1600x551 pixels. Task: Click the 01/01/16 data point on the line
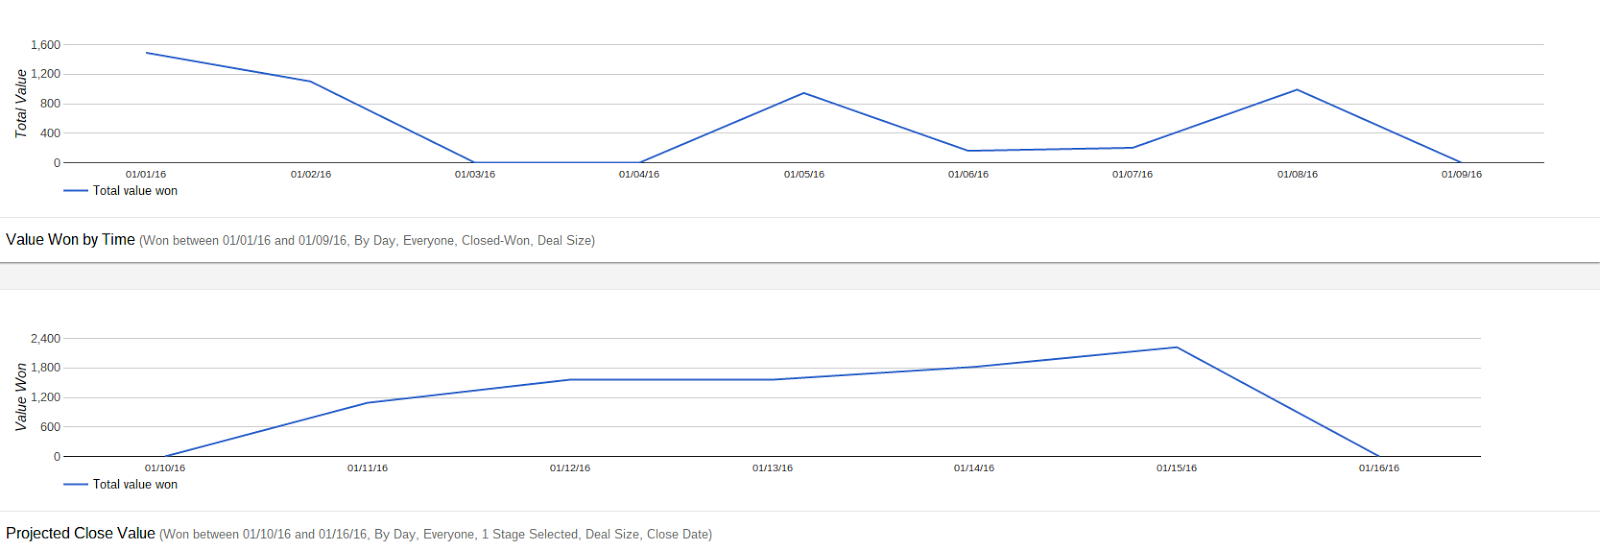coord(147,53)
